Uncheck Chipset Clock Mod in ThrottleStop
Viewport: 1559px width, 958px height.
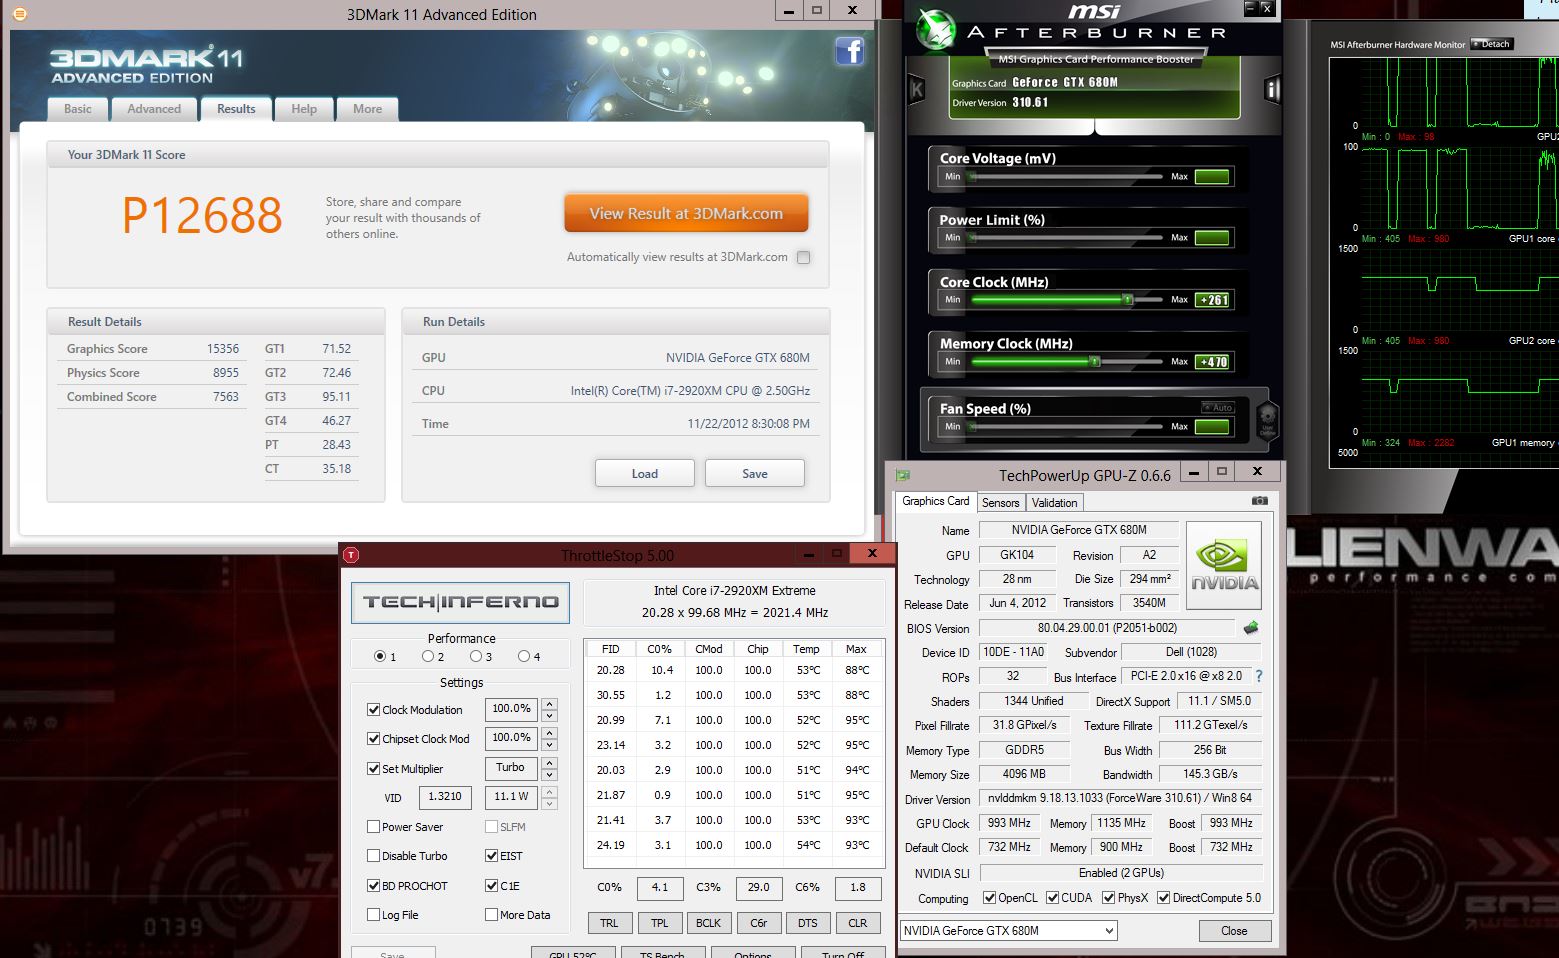(x=374, y=739)
